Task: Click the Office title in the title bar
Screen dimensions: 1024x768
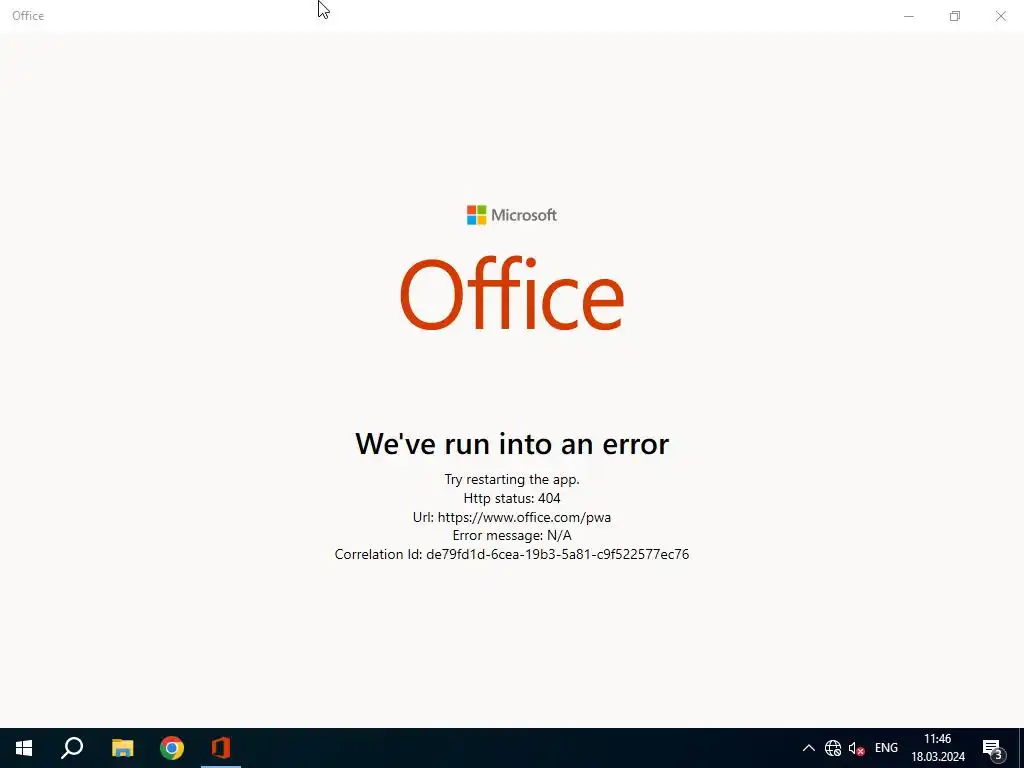Action: pos(28,16)
